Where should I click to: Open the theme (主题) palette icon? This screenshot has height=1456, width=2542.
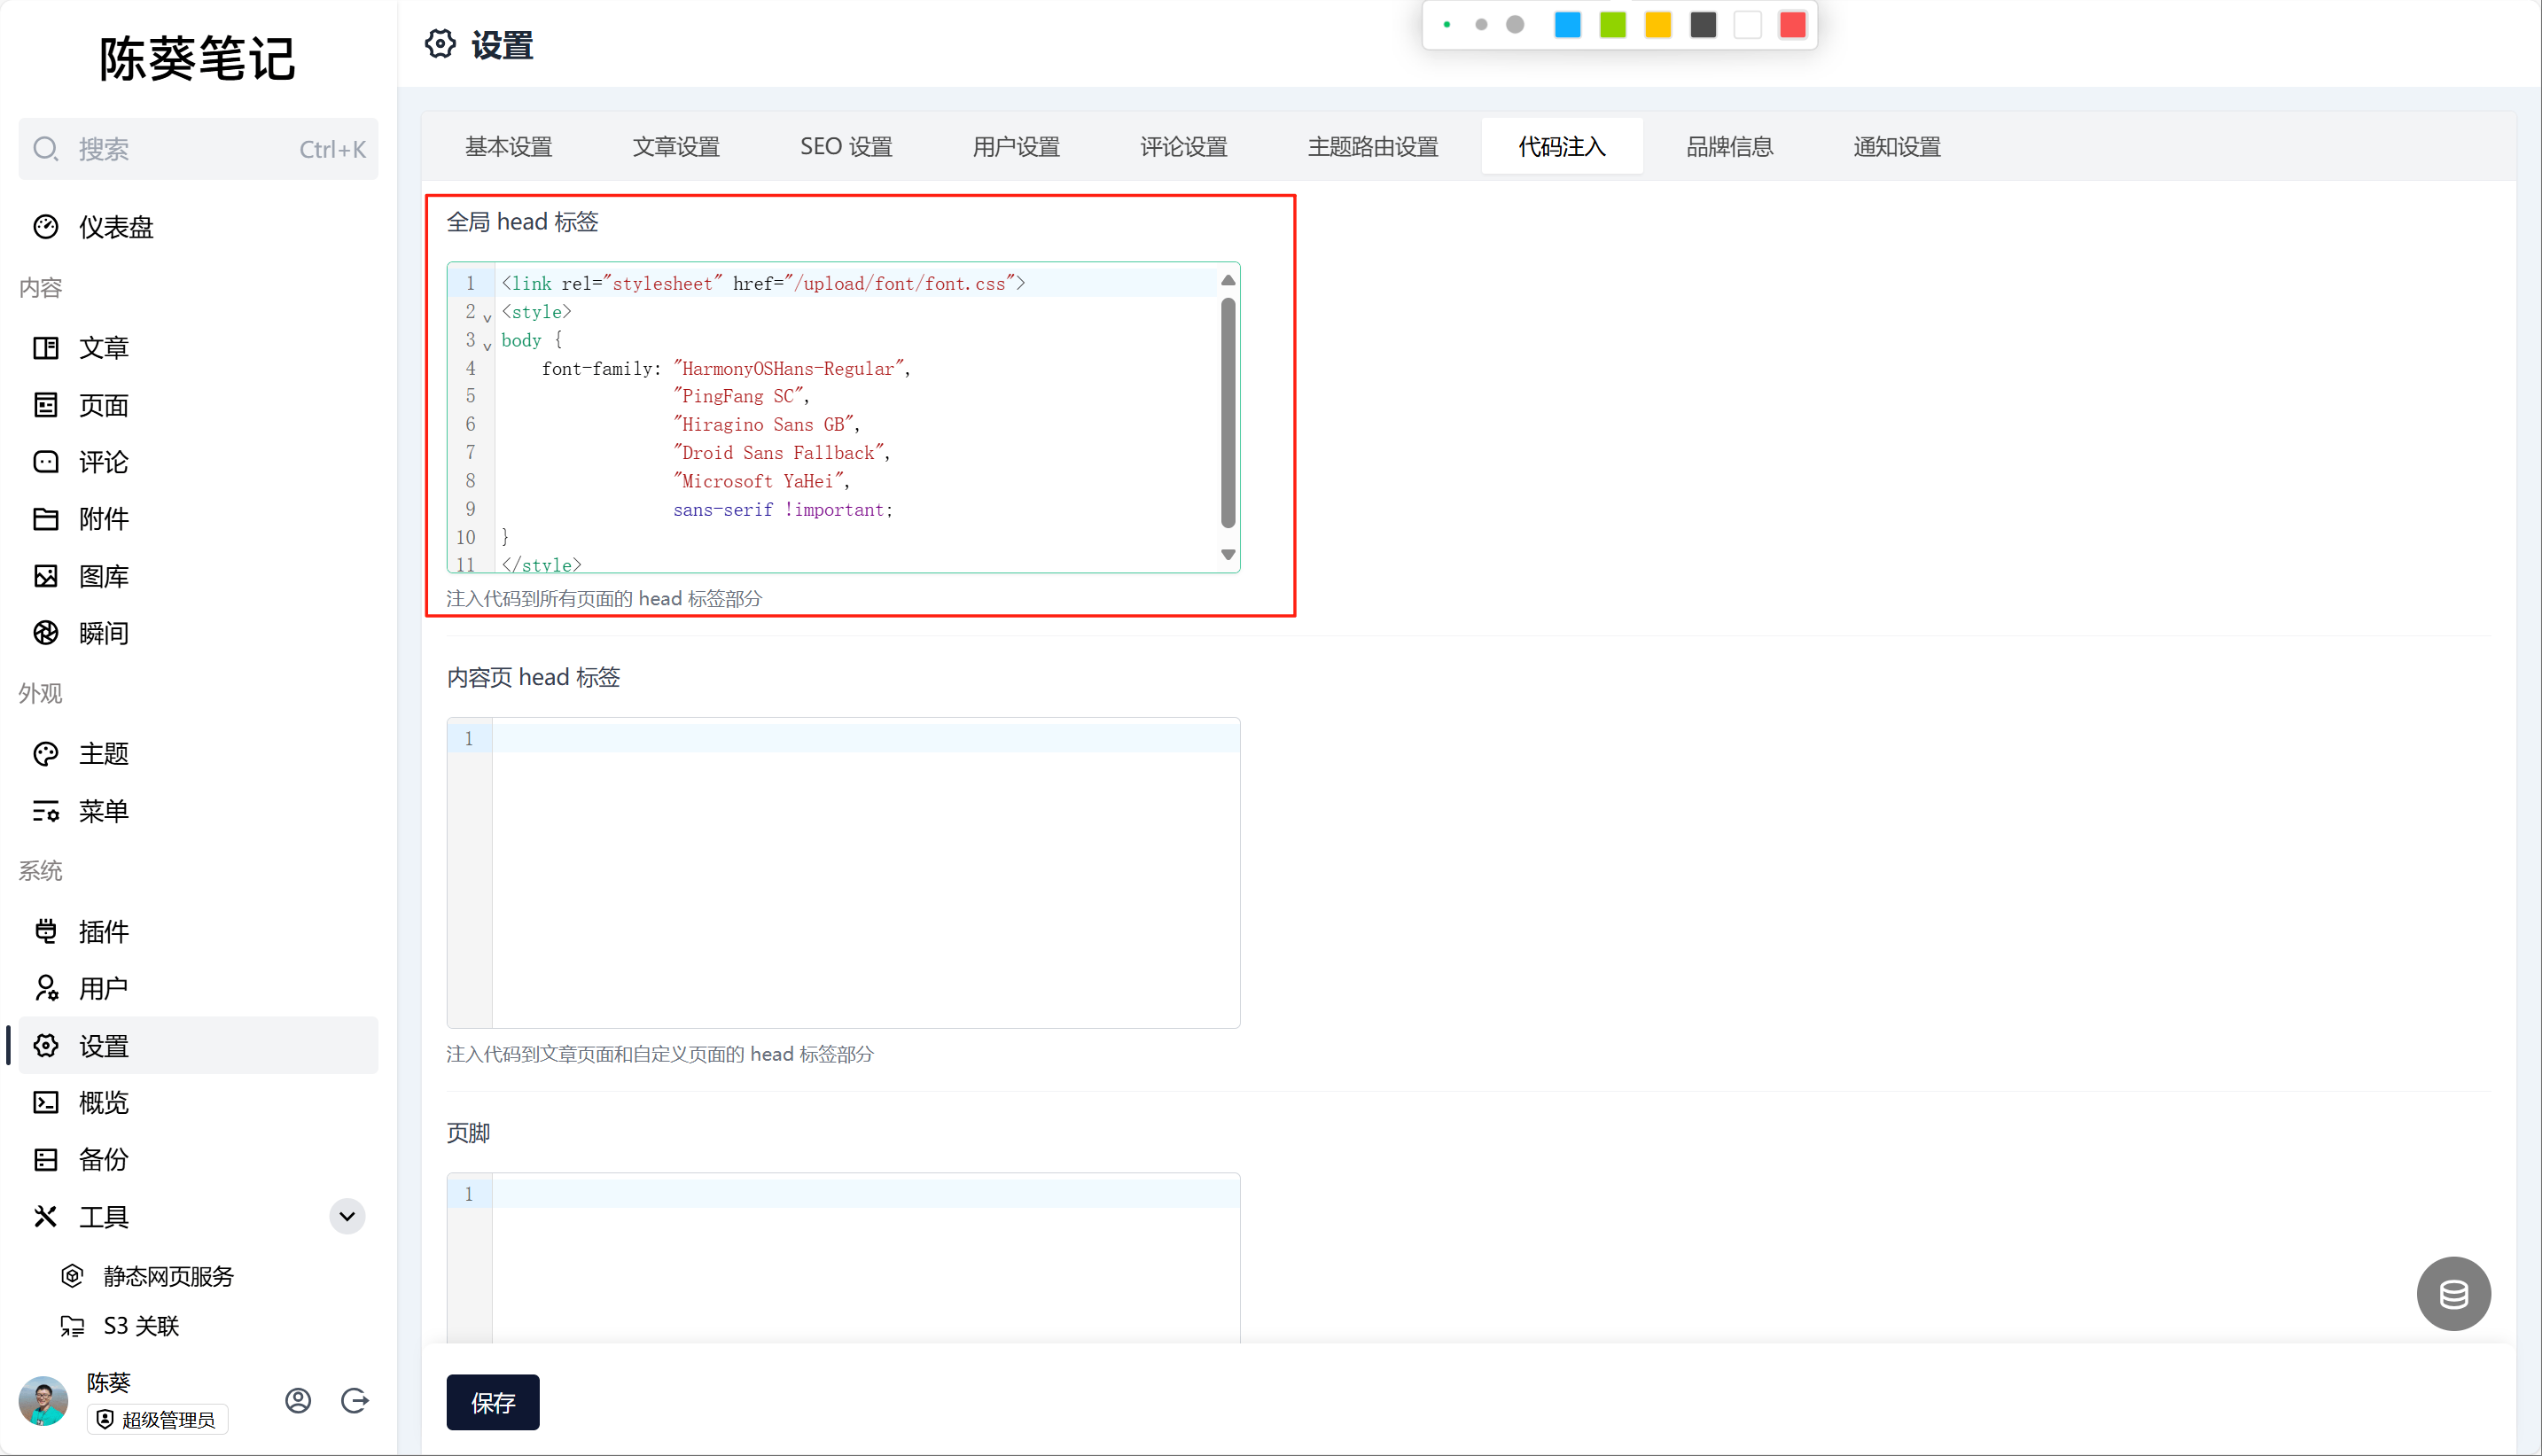(x=46, y=754)
